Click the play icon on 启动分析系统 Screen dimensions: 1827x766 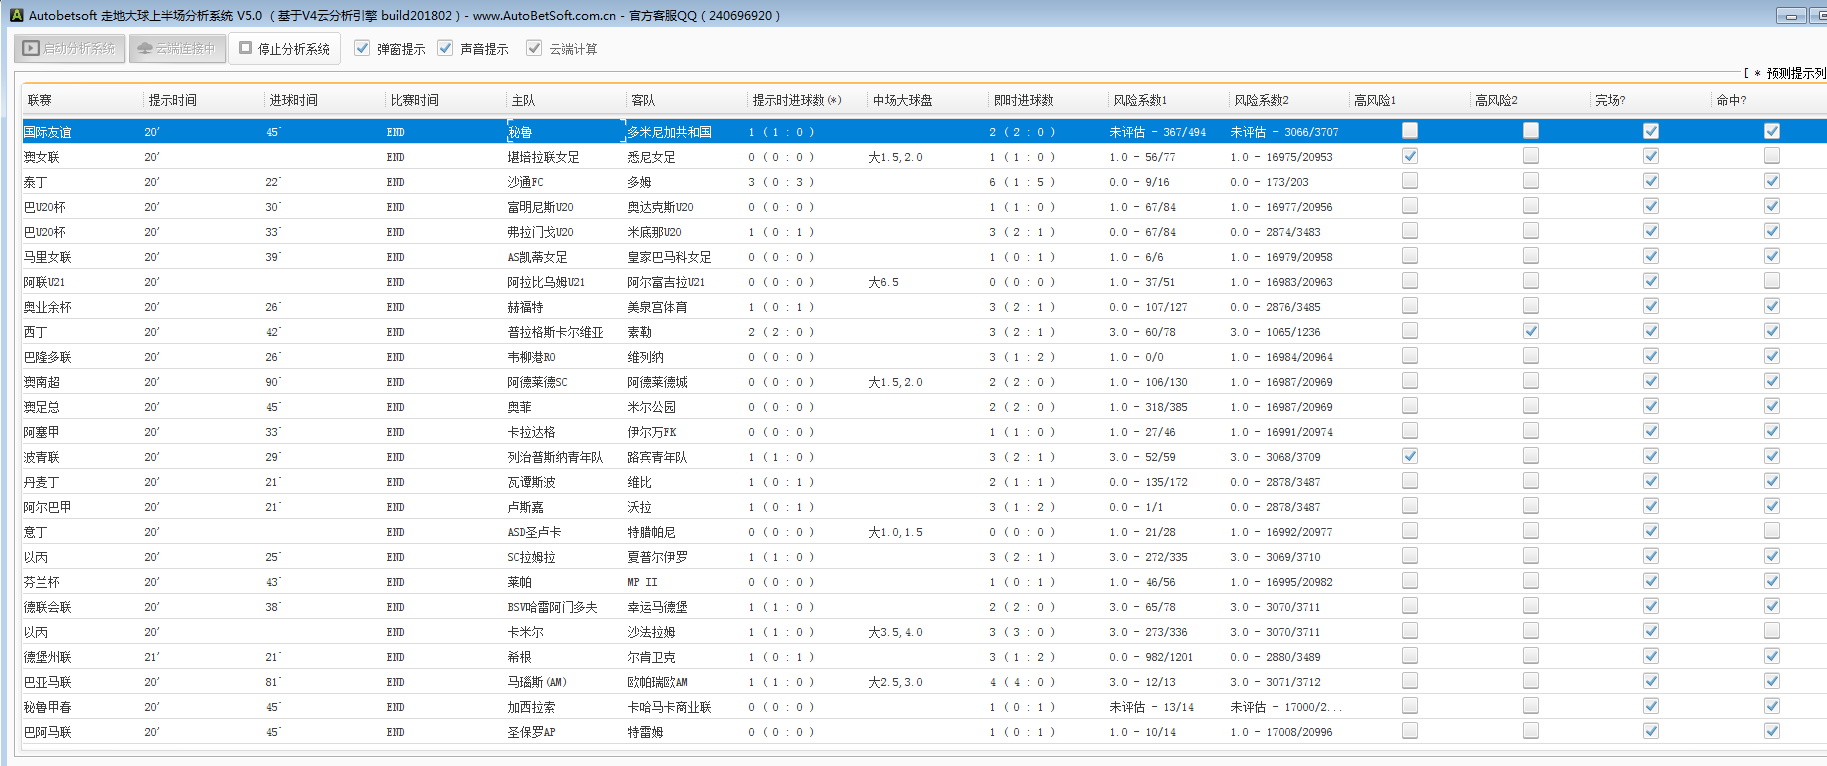[31, 48]
